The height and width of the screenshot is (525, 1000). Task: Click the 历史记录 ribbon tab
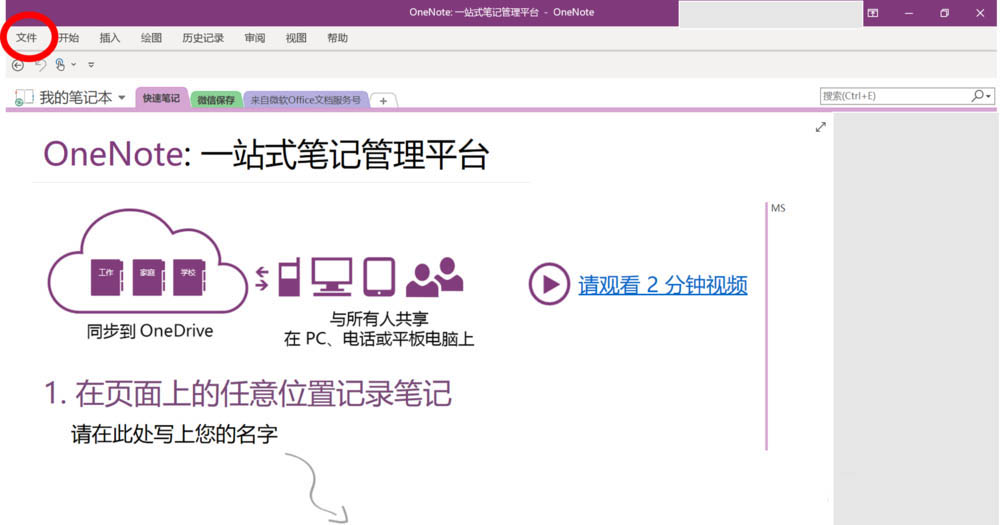coord(203,38)
